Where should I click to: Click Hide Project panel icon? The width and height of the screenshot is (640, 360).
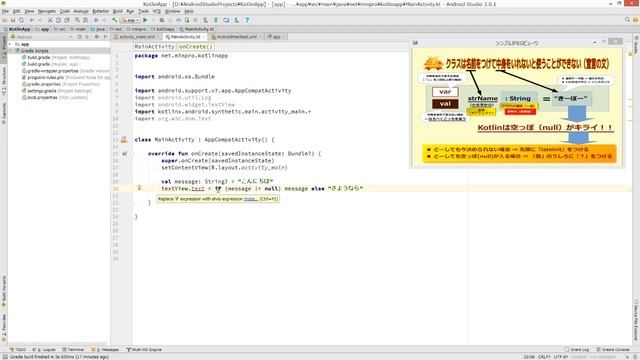pos(105,37)
